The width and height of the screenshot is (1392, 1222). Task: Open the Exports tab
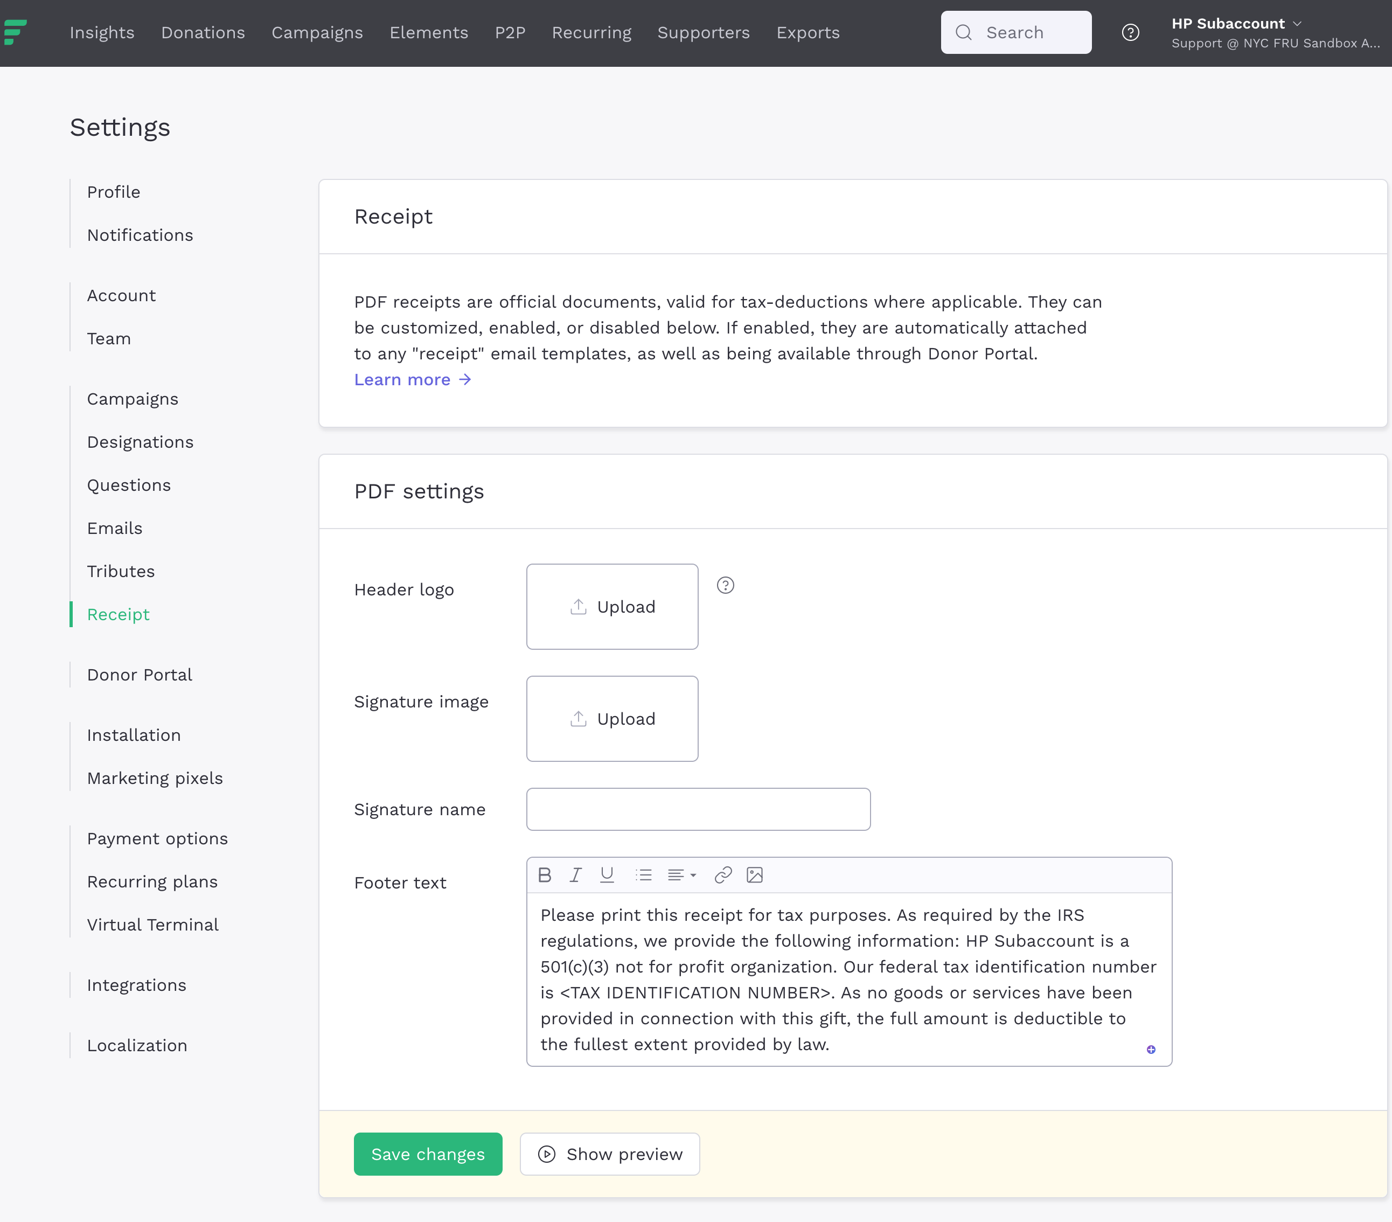[x=808, y=33]
